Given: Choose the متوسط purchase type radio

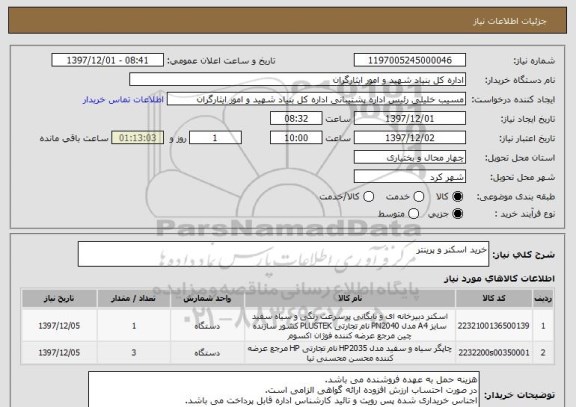Looking at the screenshot, I should [x=413, y=213].
